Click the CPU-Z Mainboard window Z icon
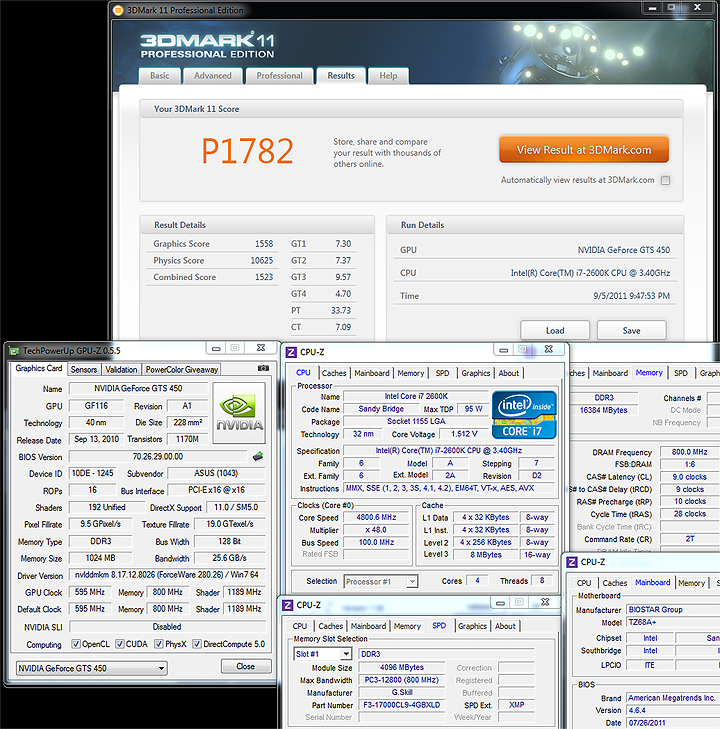This screenshot has height=729, width=720. [572, 562]
